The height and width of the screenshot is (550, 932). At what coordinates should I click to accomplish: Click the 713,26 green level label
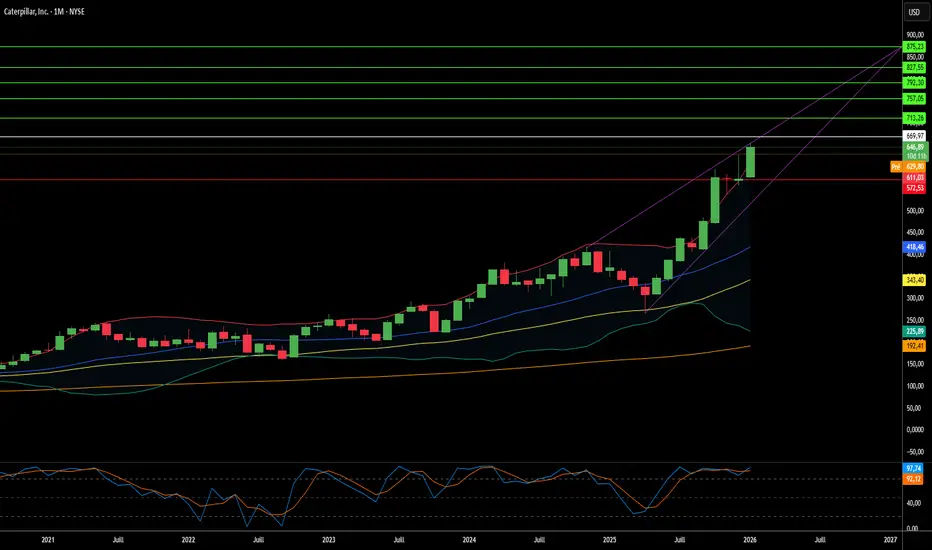point(914,118)
